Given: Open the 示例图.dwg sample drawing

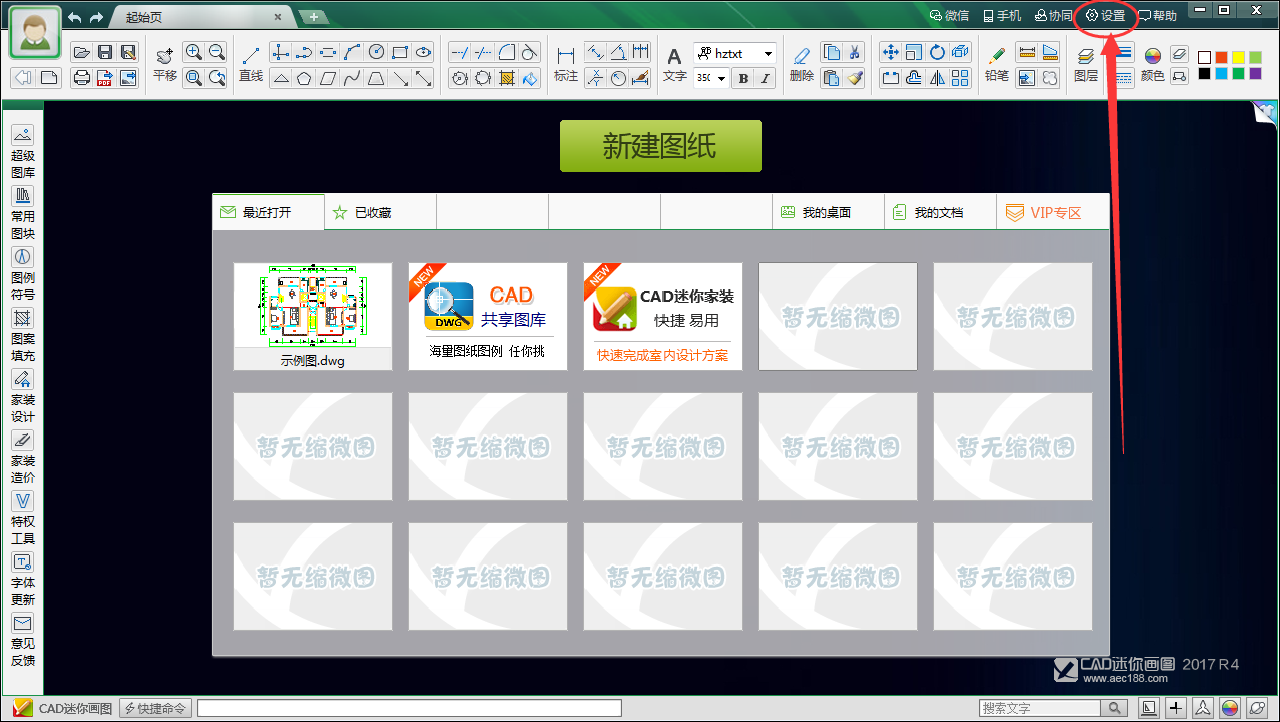Looking at the screenshot, I should [312, 310].
